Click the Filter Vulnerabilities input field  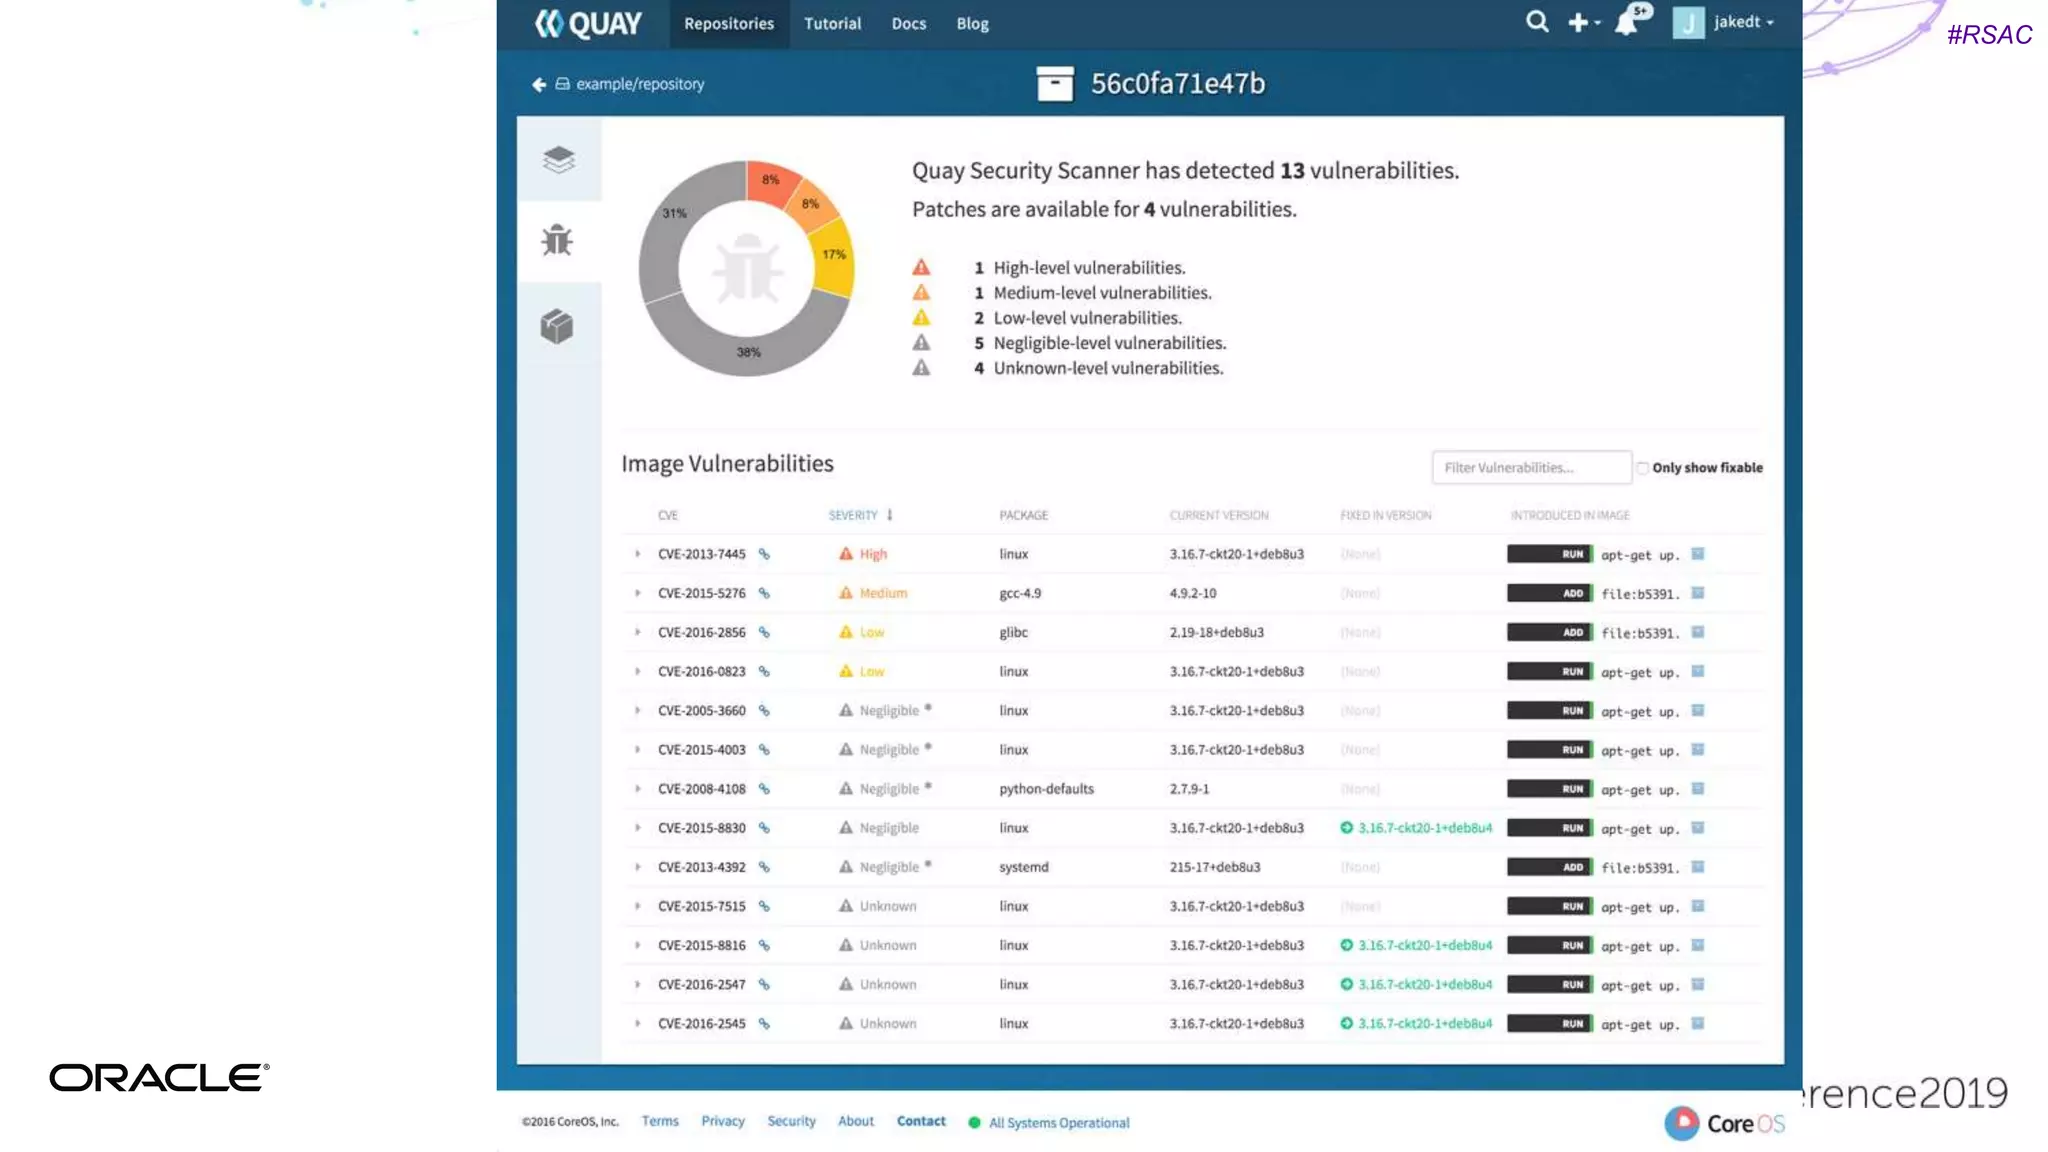[1530, 468]
